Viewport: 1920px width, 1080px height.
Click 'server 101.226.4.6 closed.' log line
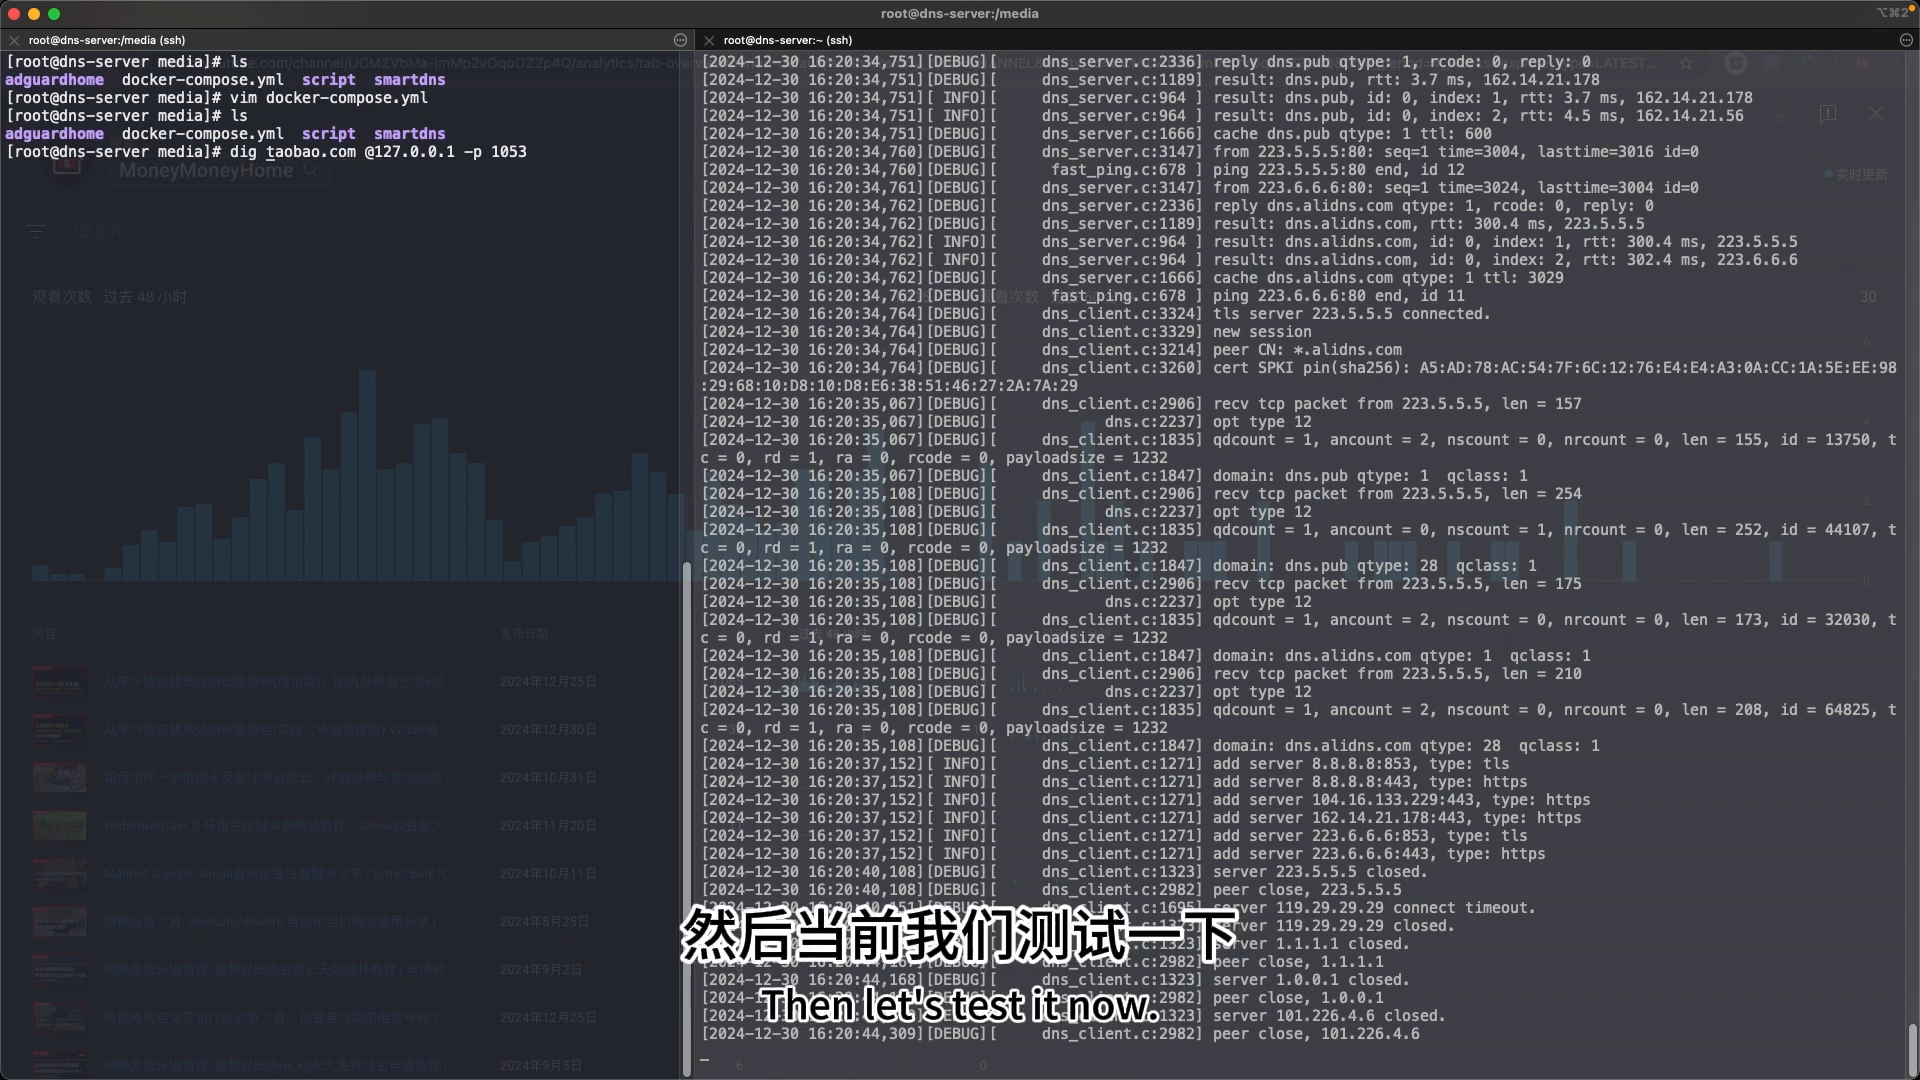click(1329, 1016)
